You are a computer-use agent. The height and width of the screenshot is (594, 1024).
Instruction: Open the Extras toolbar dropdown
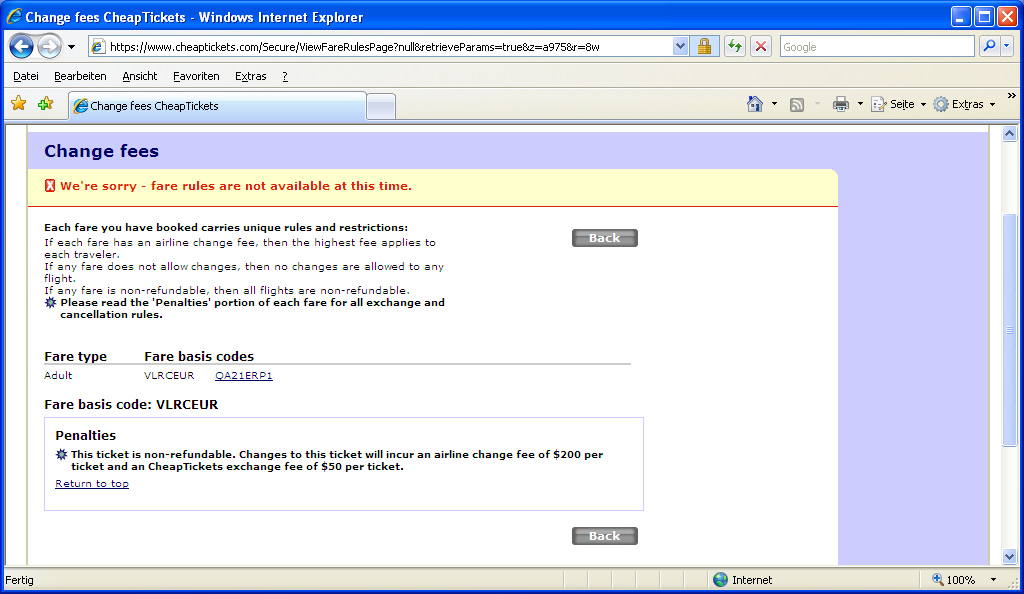click(967, 104)
